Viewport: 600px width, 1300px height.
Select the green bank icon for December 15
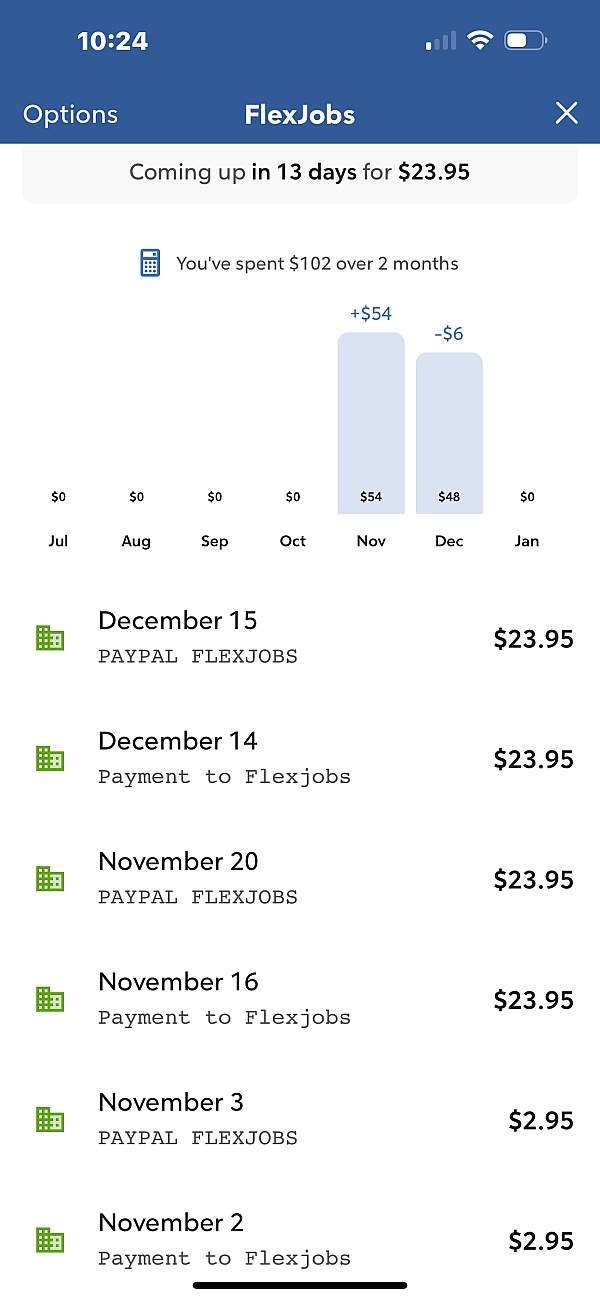50,638
